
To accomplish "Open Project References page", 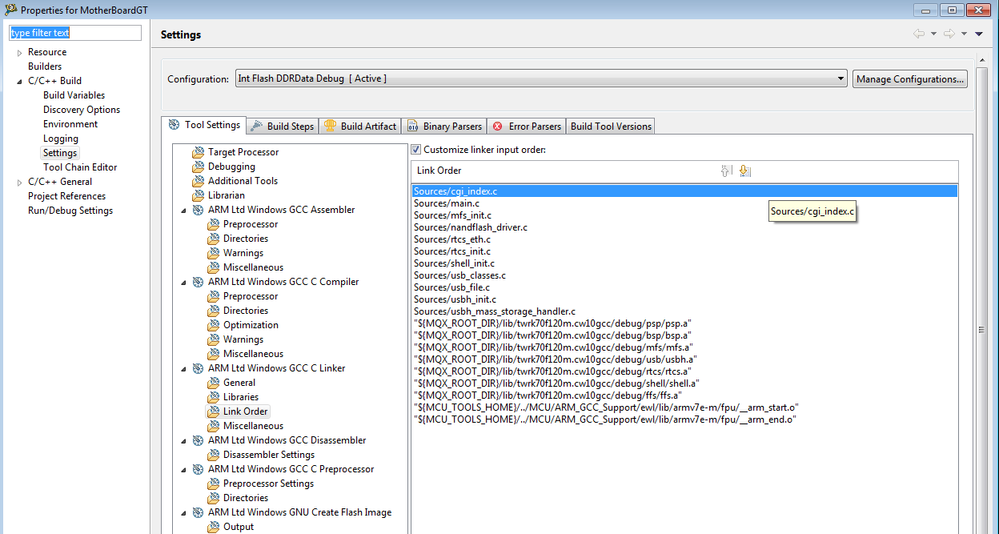I will pyautogui.click(x=67, y=196).
